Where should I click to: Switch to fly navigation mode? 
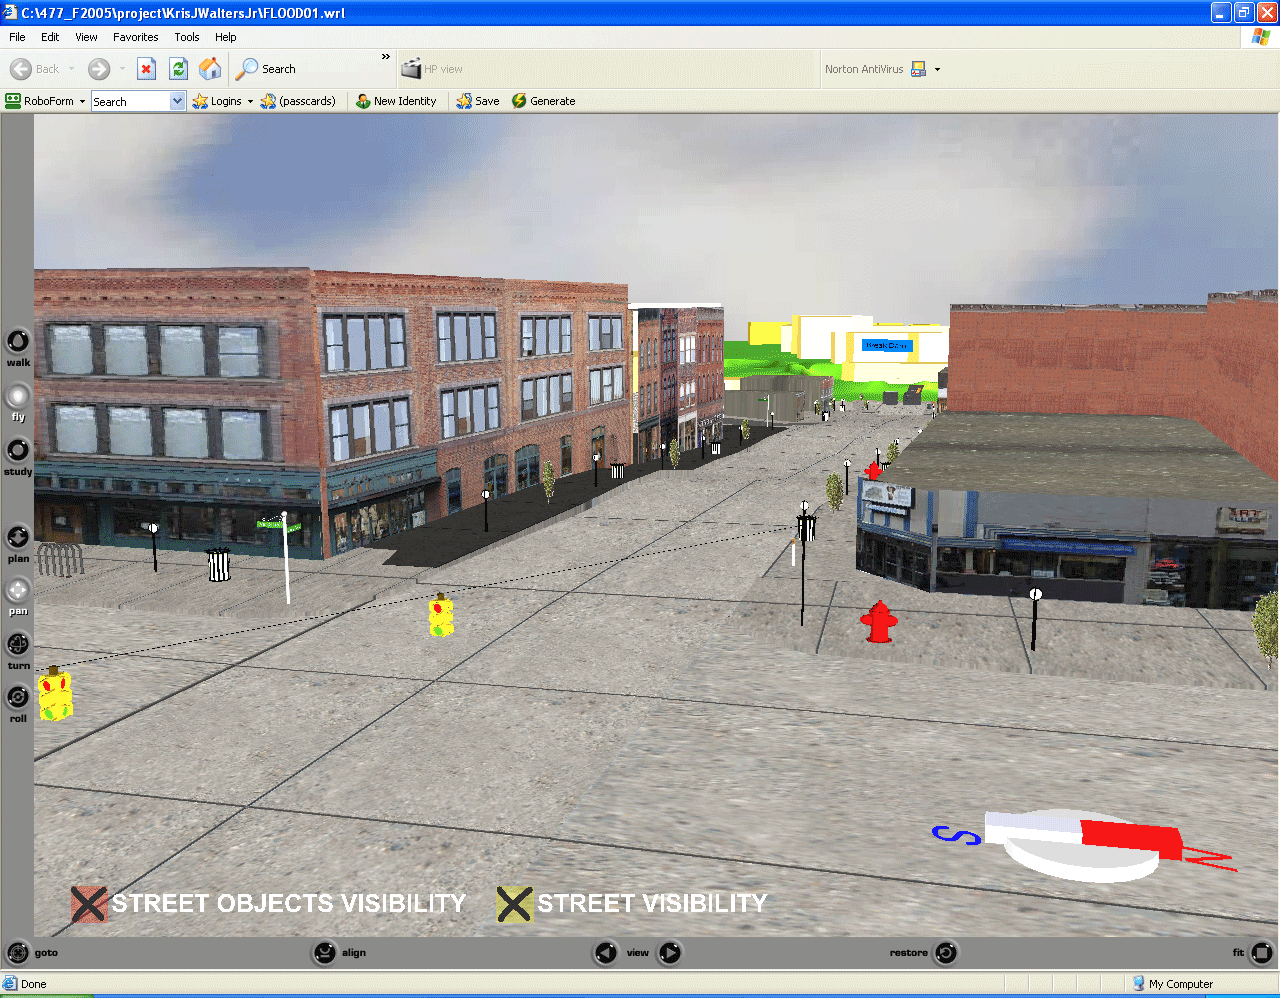click(x=18, y=396)
